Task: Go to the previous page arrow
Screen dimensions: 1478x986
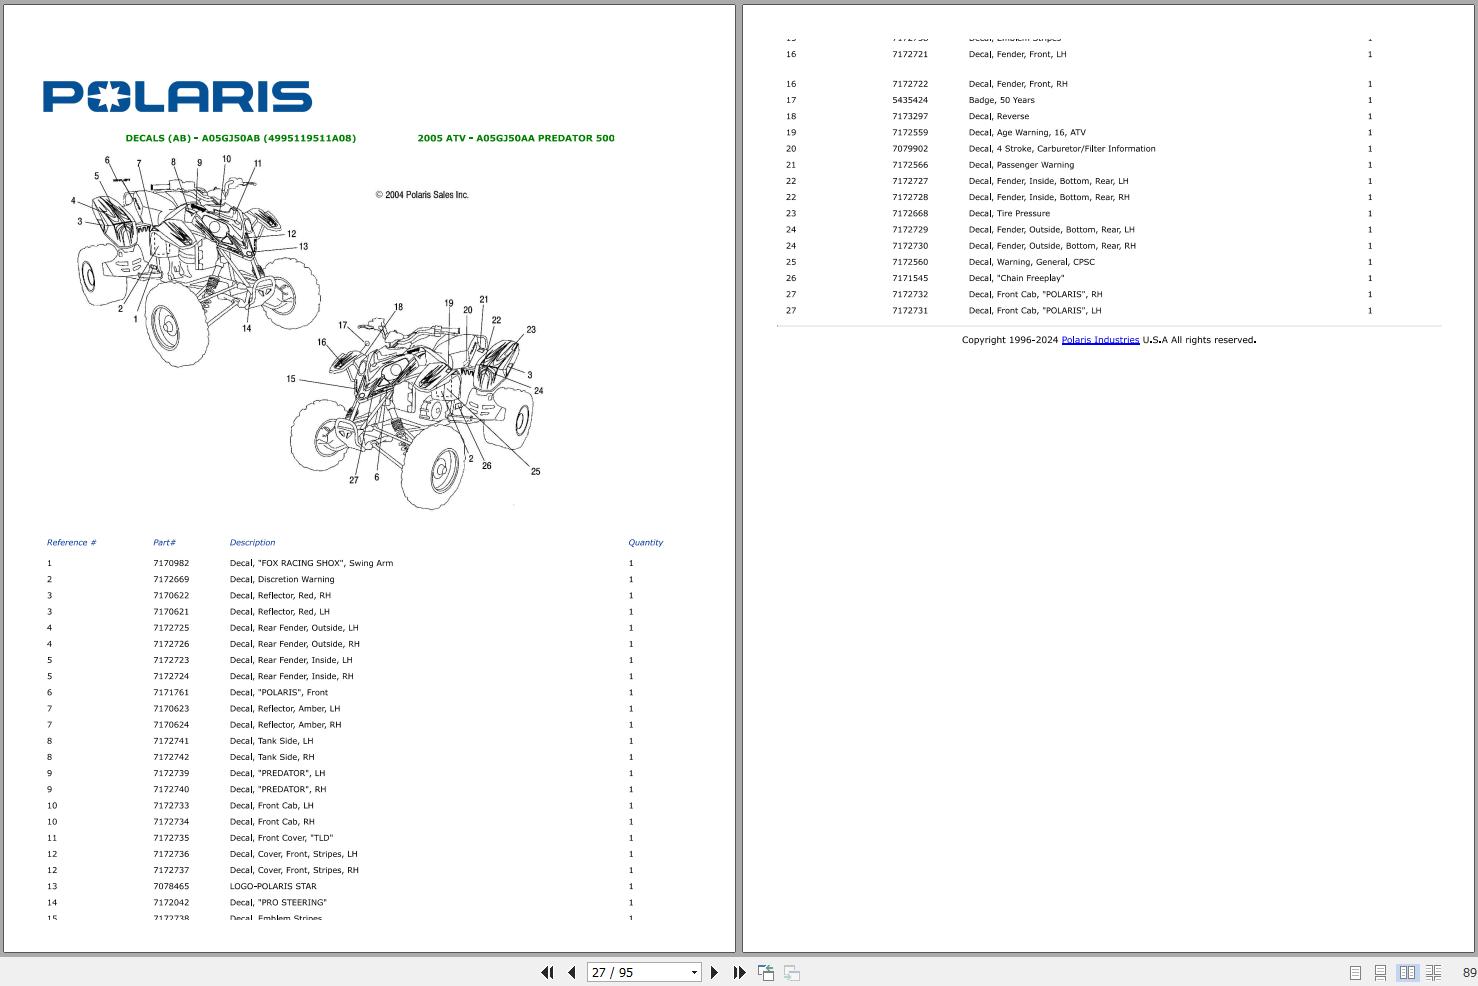Action: (x=571, y=972)
